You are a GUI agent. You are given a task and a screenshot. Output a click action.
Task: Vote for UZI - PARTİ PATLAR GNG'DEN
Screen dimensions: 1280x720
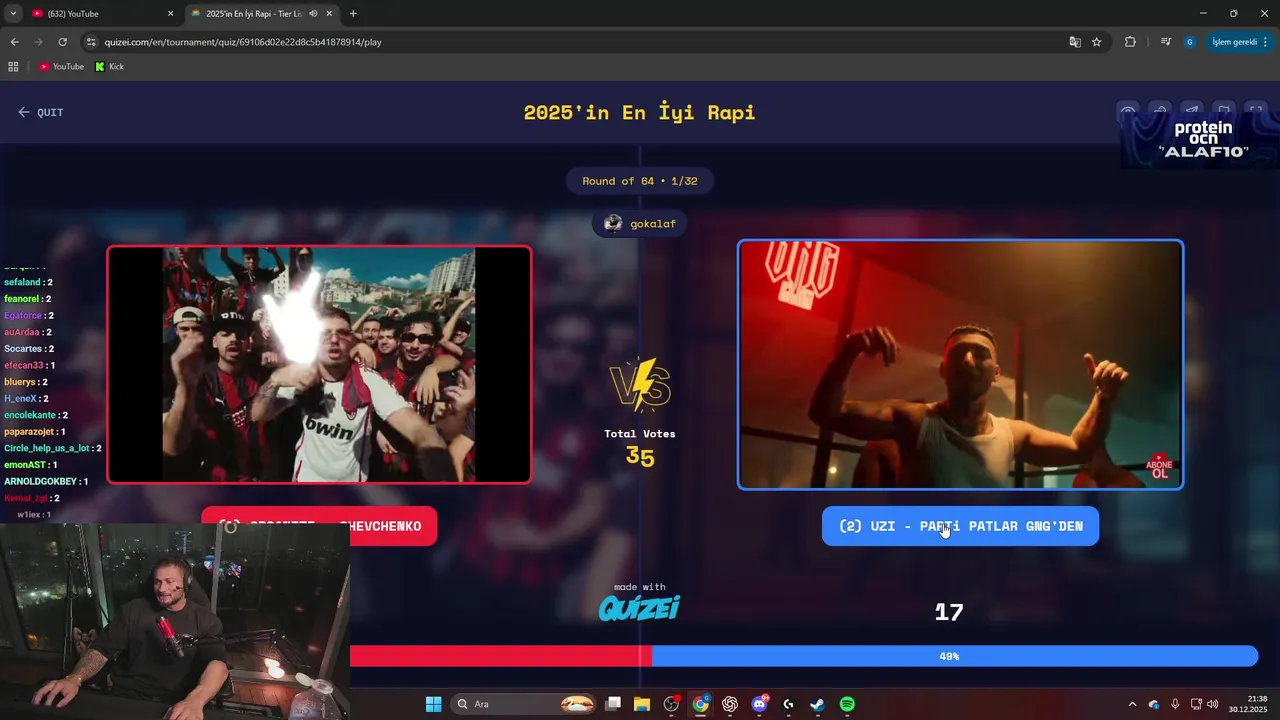(x=960, y=526)
